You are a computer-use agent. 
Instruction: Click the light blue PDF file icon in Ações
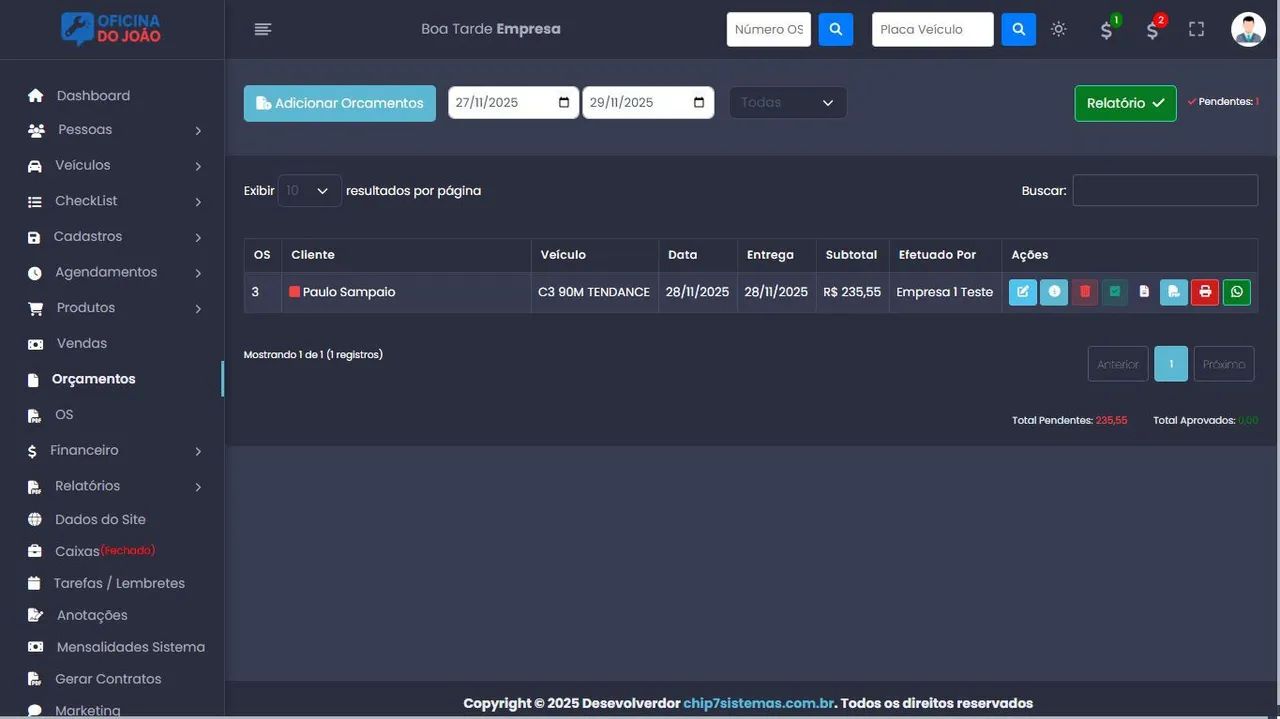[x=1173, y=292]
